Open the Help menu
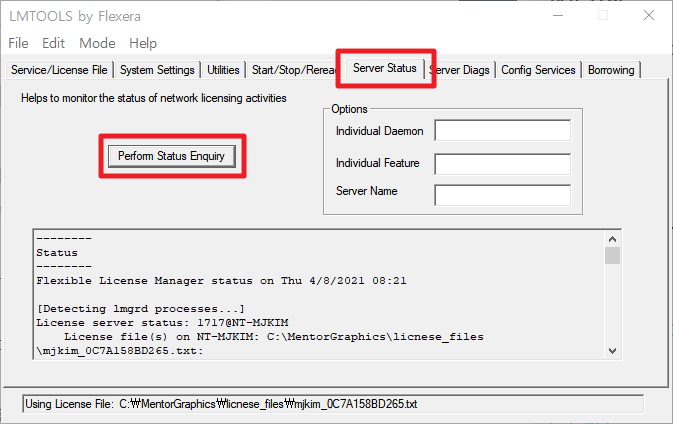 143,43
